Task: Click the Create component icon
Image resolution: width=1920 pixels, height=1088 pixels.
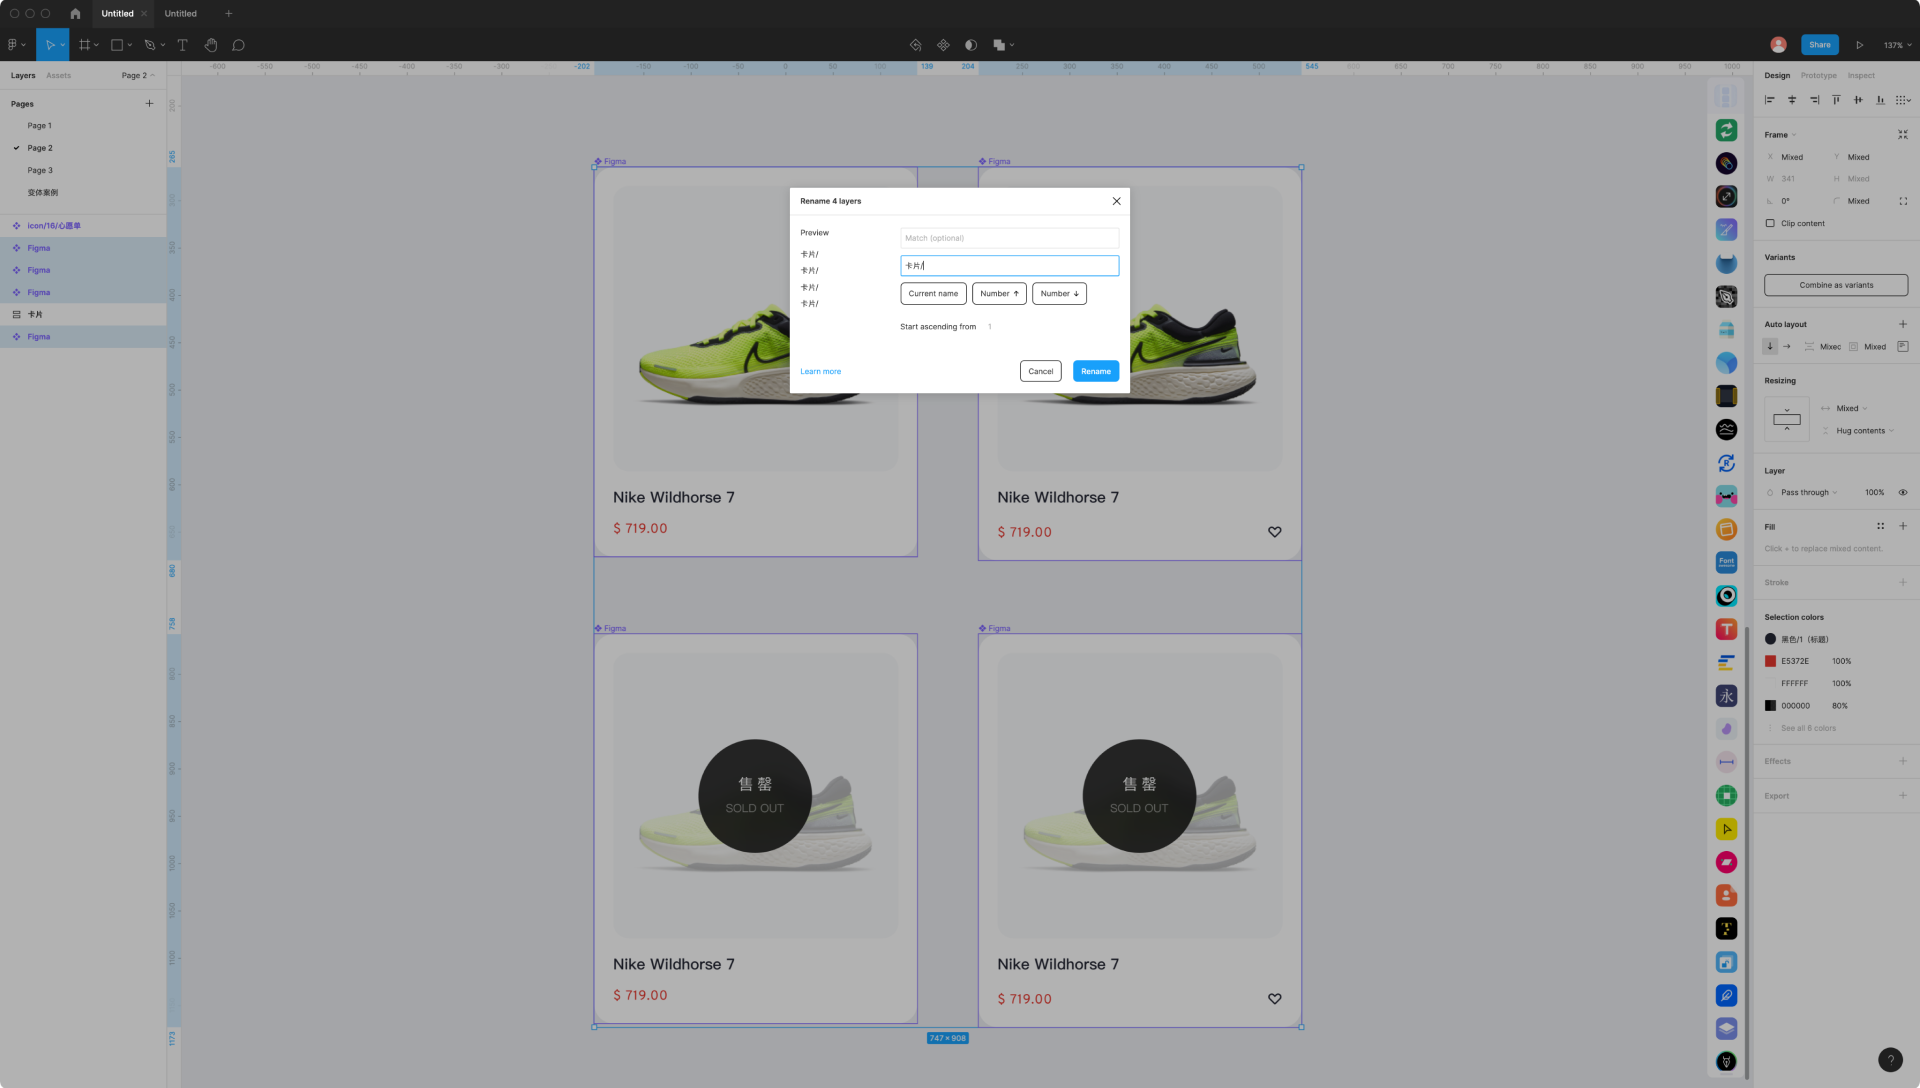Action: point(943,45)
